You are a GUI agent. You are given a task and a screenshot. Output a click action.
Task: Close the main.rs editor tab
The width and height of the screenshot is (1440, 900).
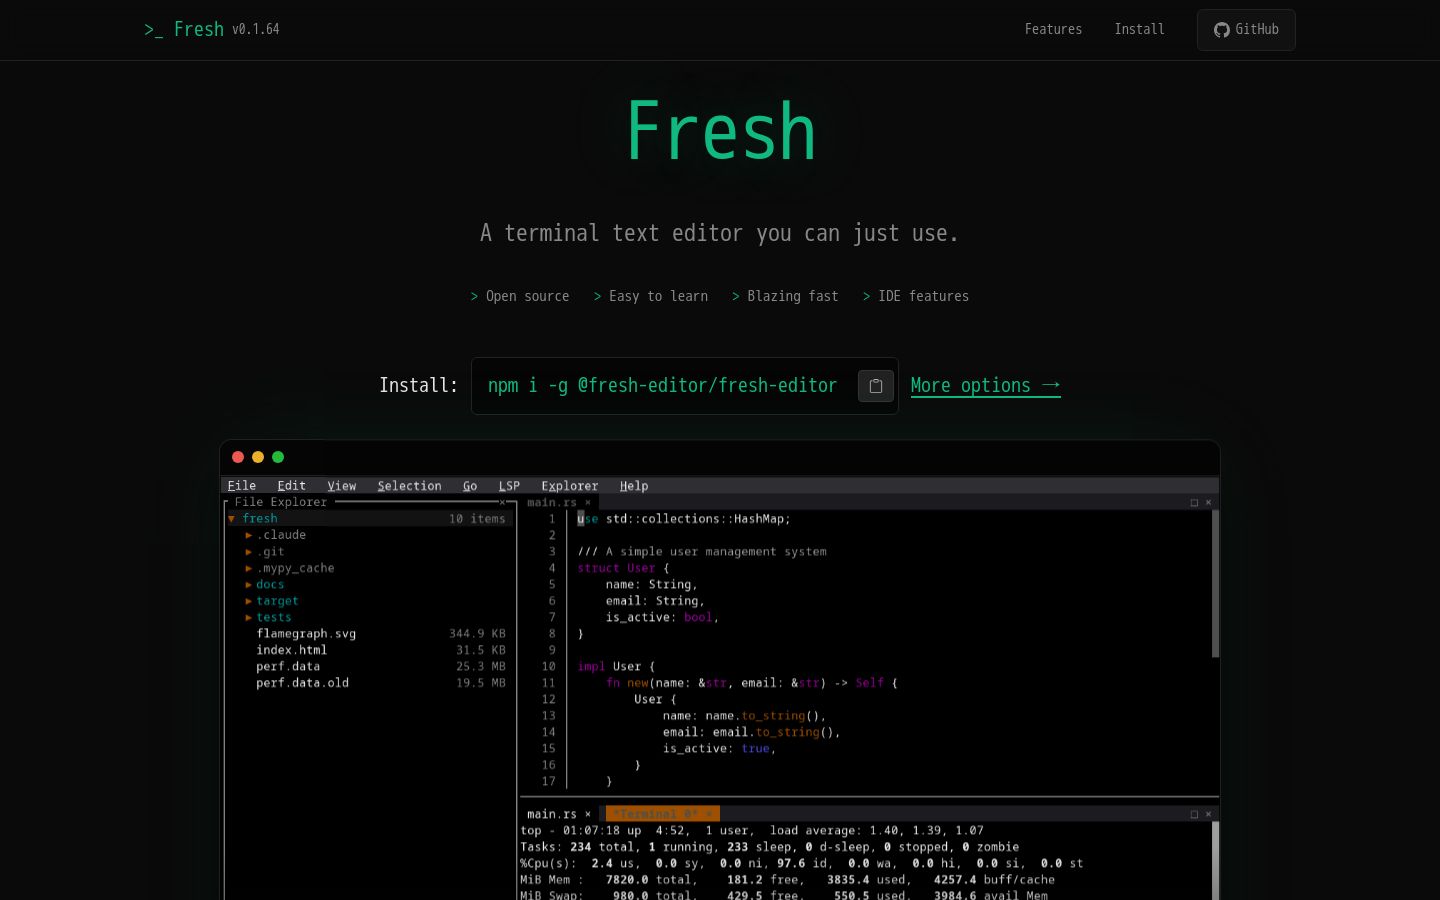pos(588,503)
